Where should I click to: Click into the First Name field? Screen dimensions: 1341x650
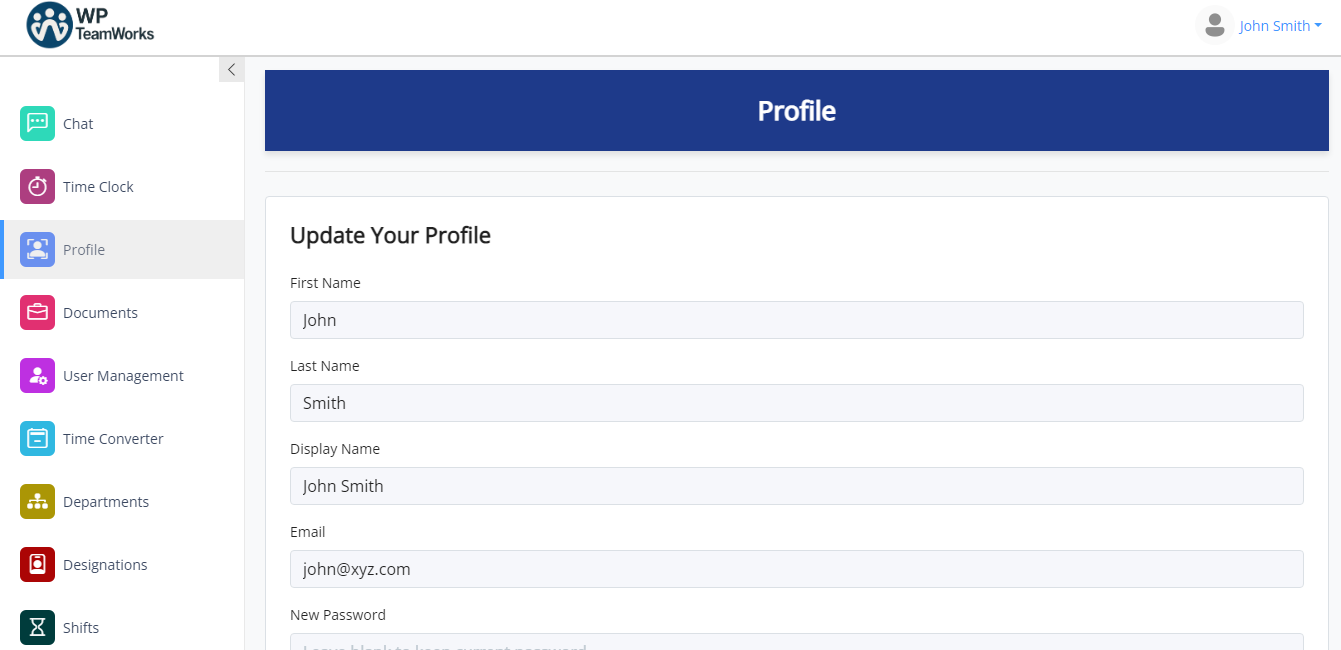pyautogui.click(x=797, y=319)
